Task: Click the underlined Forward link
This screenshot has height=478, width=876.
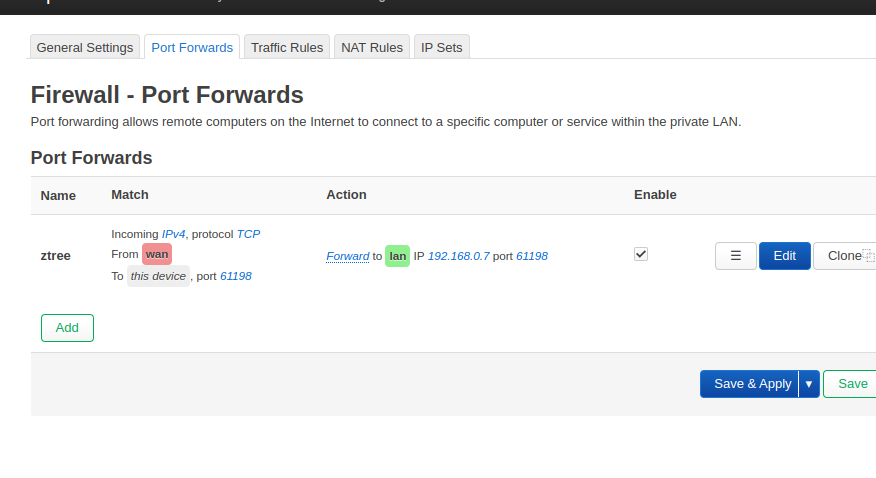Action: [347, 256]
